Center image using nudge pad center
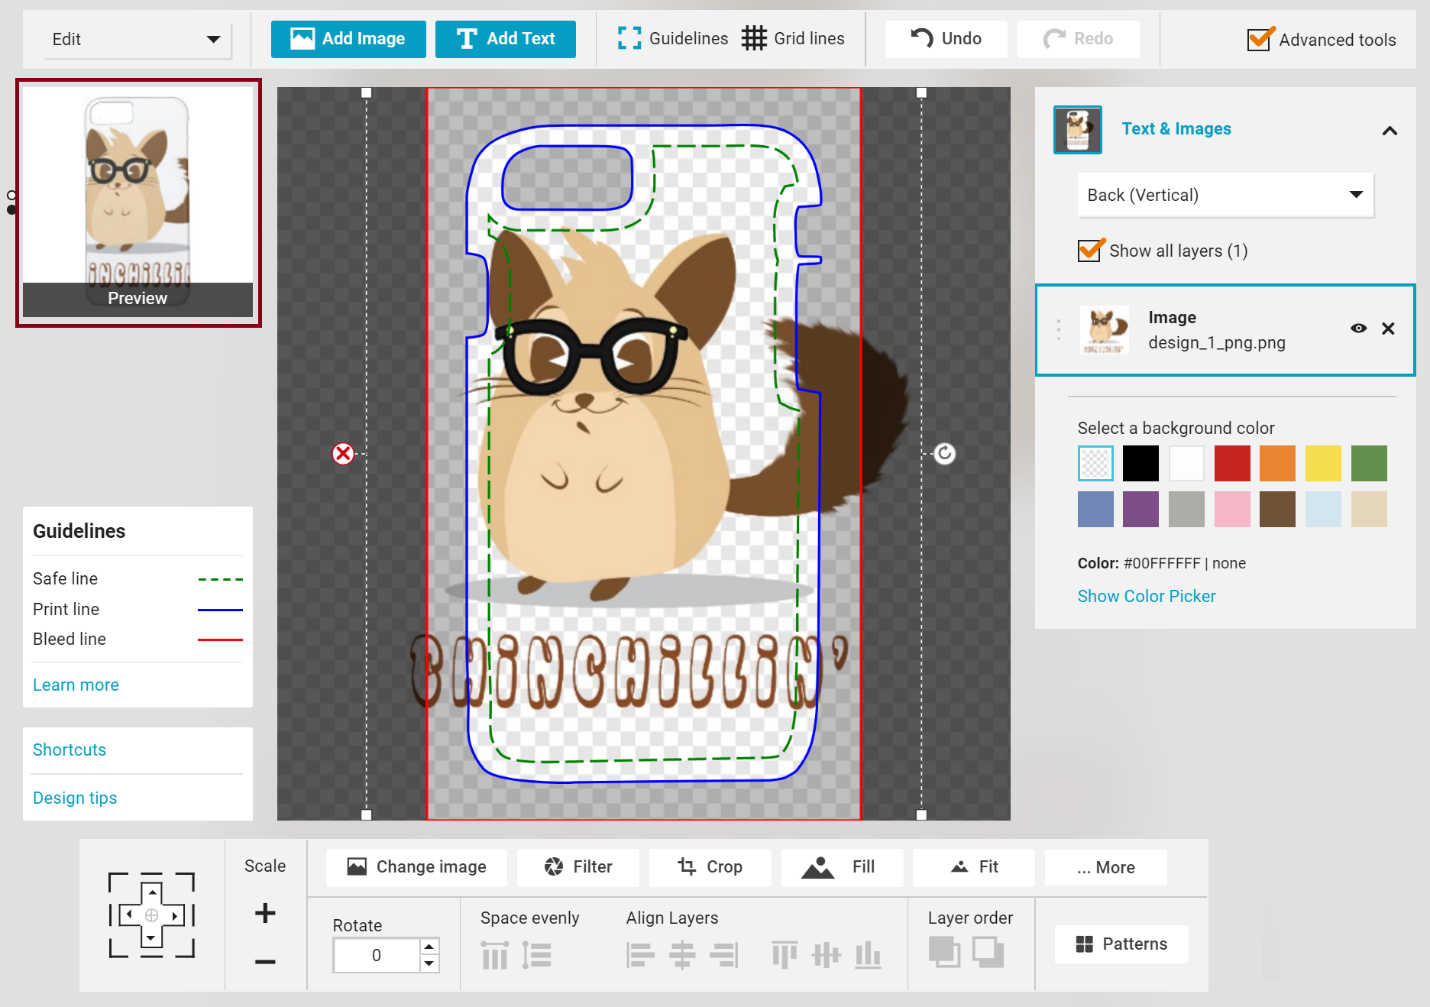This screenshot has height=1007, width=1430. coord(151,915)
